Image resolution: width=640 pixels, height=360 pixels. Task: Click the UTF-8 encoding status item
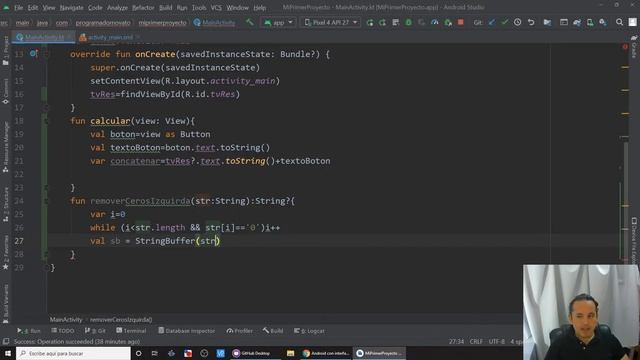tap(497, 341)
